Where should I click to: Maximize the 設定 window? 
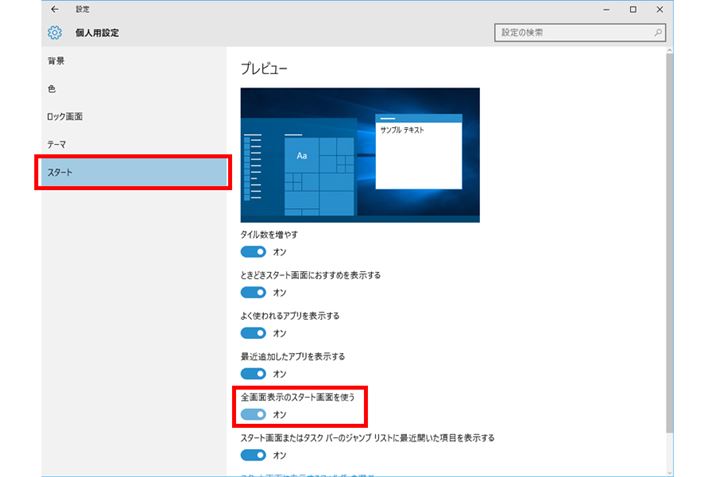click(x=633, y=9)
